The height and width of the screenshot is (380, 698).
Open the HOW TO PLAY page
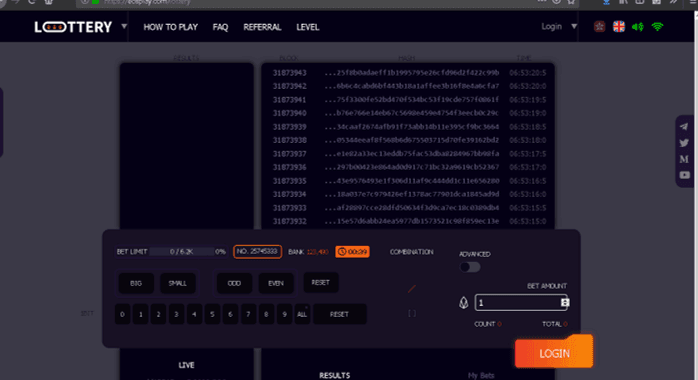170,27
